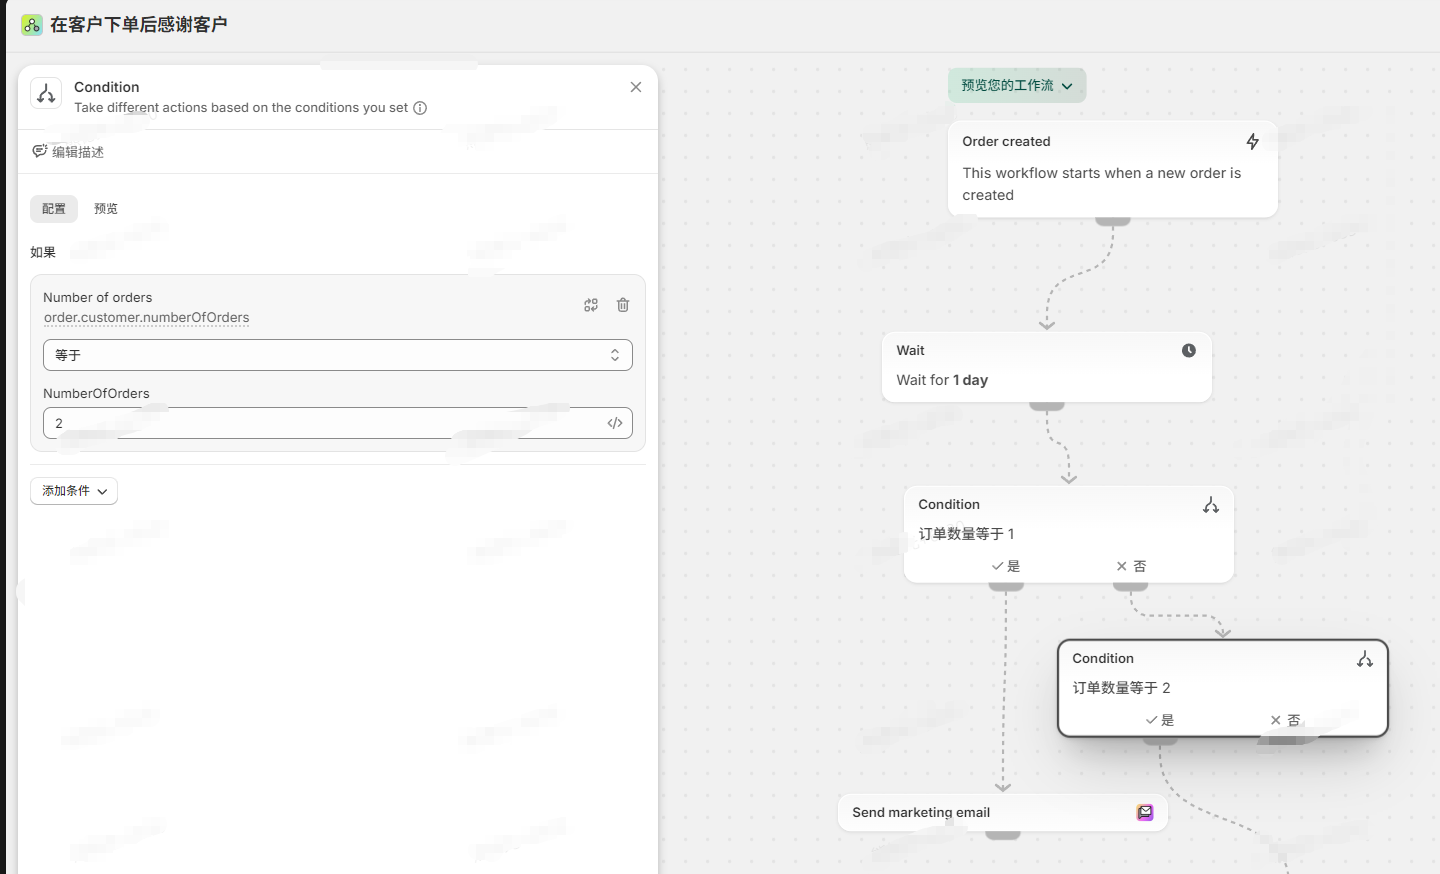Click the email icon on Send marketing email
1440x874 pixels.
coord(1145,813)
